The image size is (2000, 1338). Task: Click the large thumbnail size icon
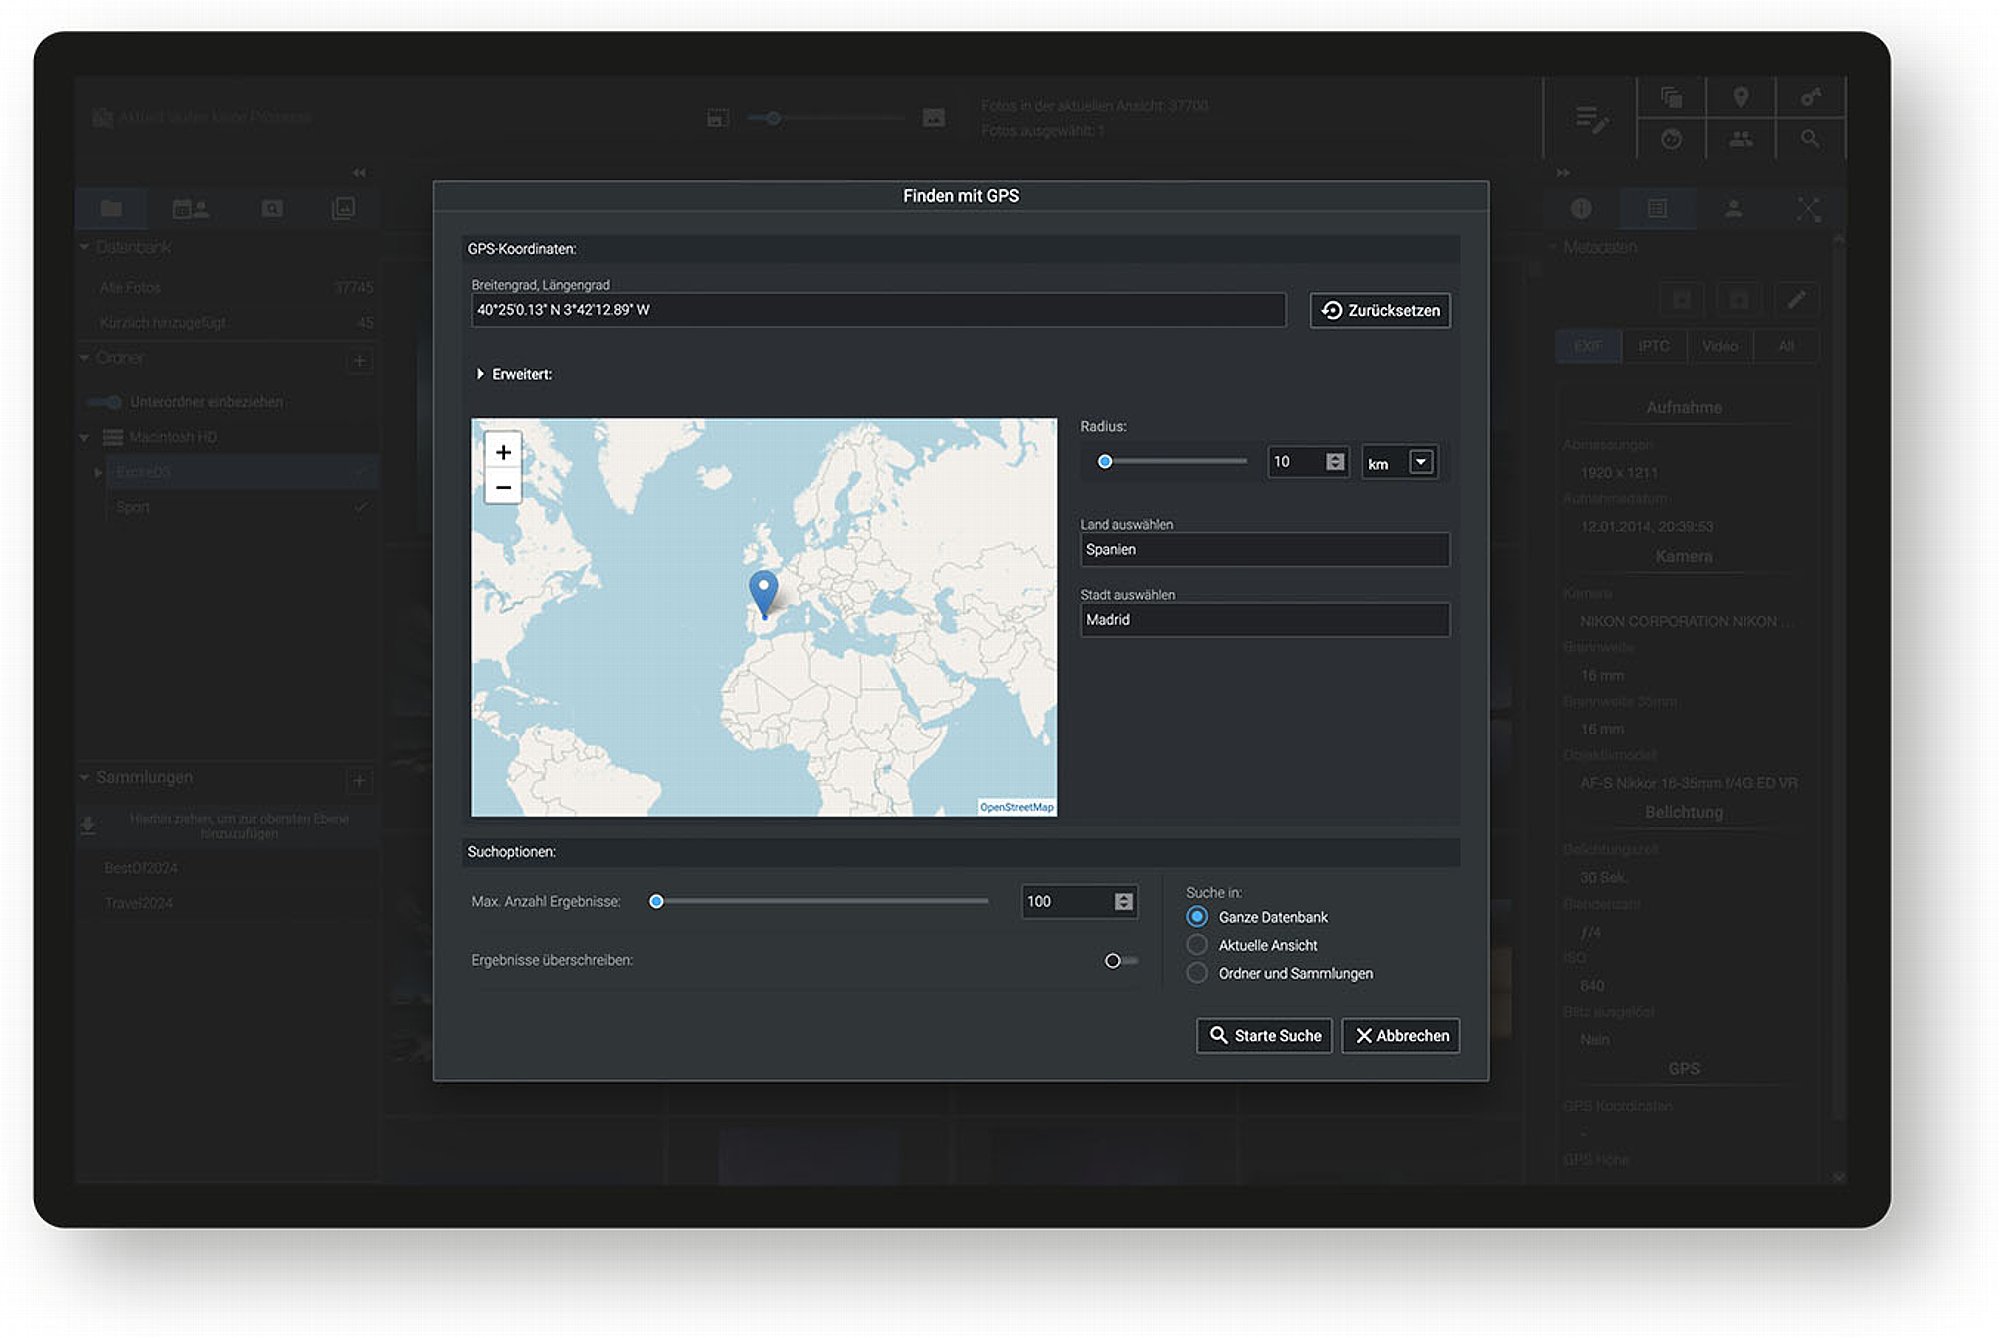click(933, 117)
